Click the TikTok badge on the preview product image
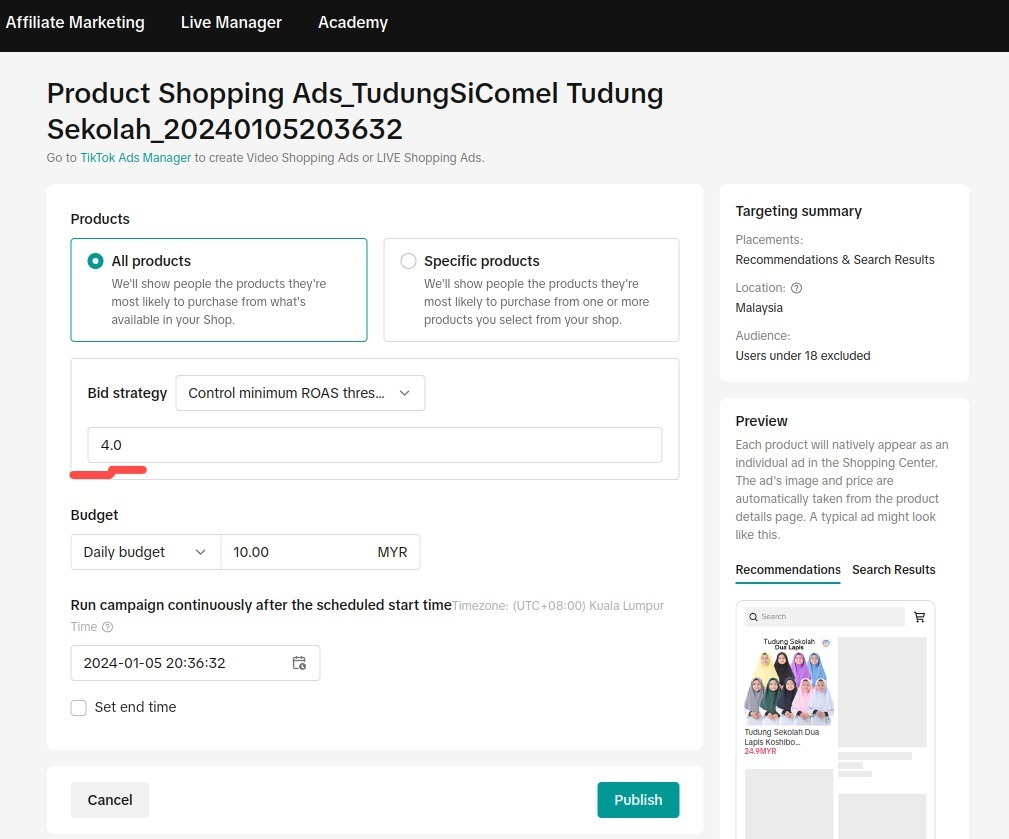Viewport: 1009px width, 839px height. [826, 643]
